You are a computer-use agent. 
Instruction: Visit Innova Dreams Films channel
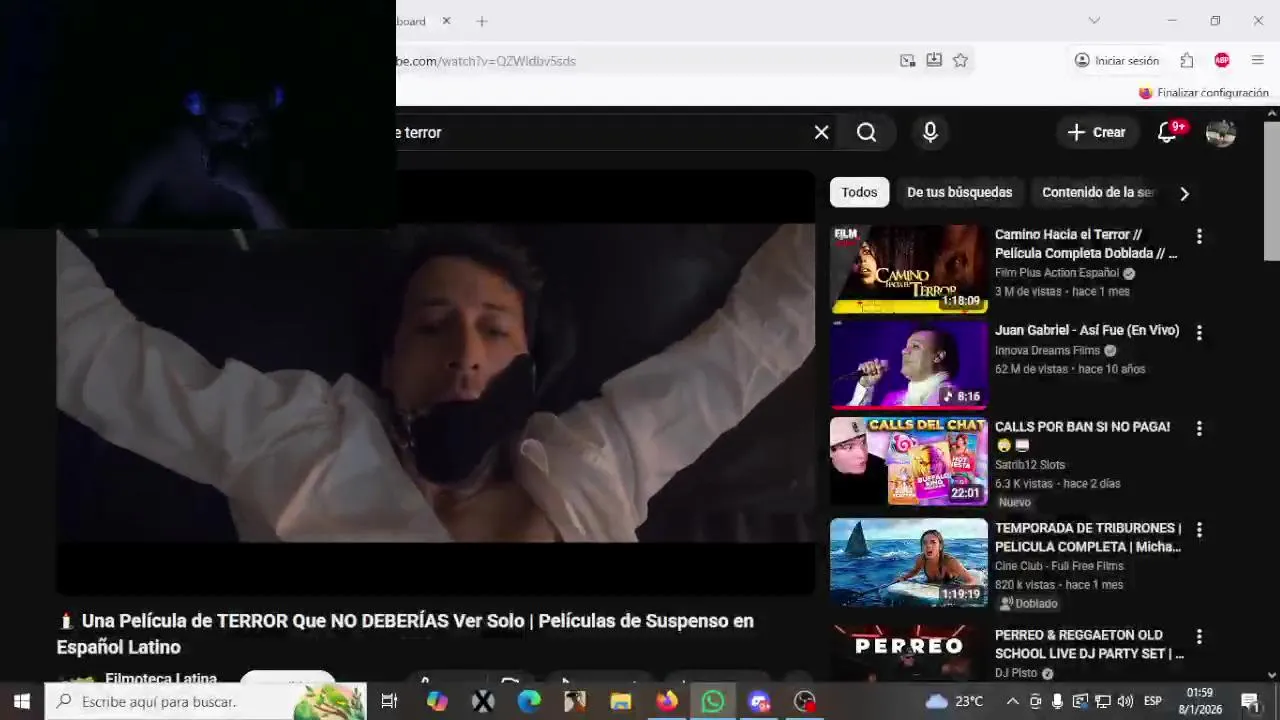click(1047, 350)
